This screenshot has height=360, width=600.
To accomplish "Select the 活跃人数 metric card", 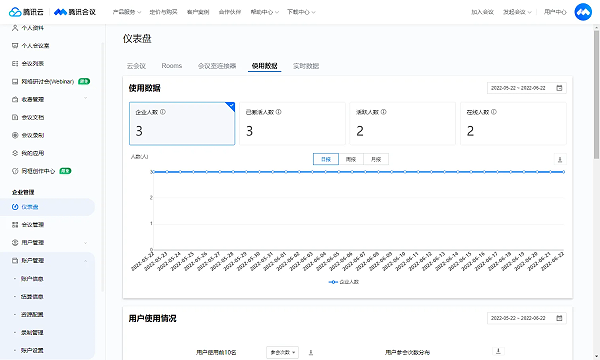I will tap(403, 124).
